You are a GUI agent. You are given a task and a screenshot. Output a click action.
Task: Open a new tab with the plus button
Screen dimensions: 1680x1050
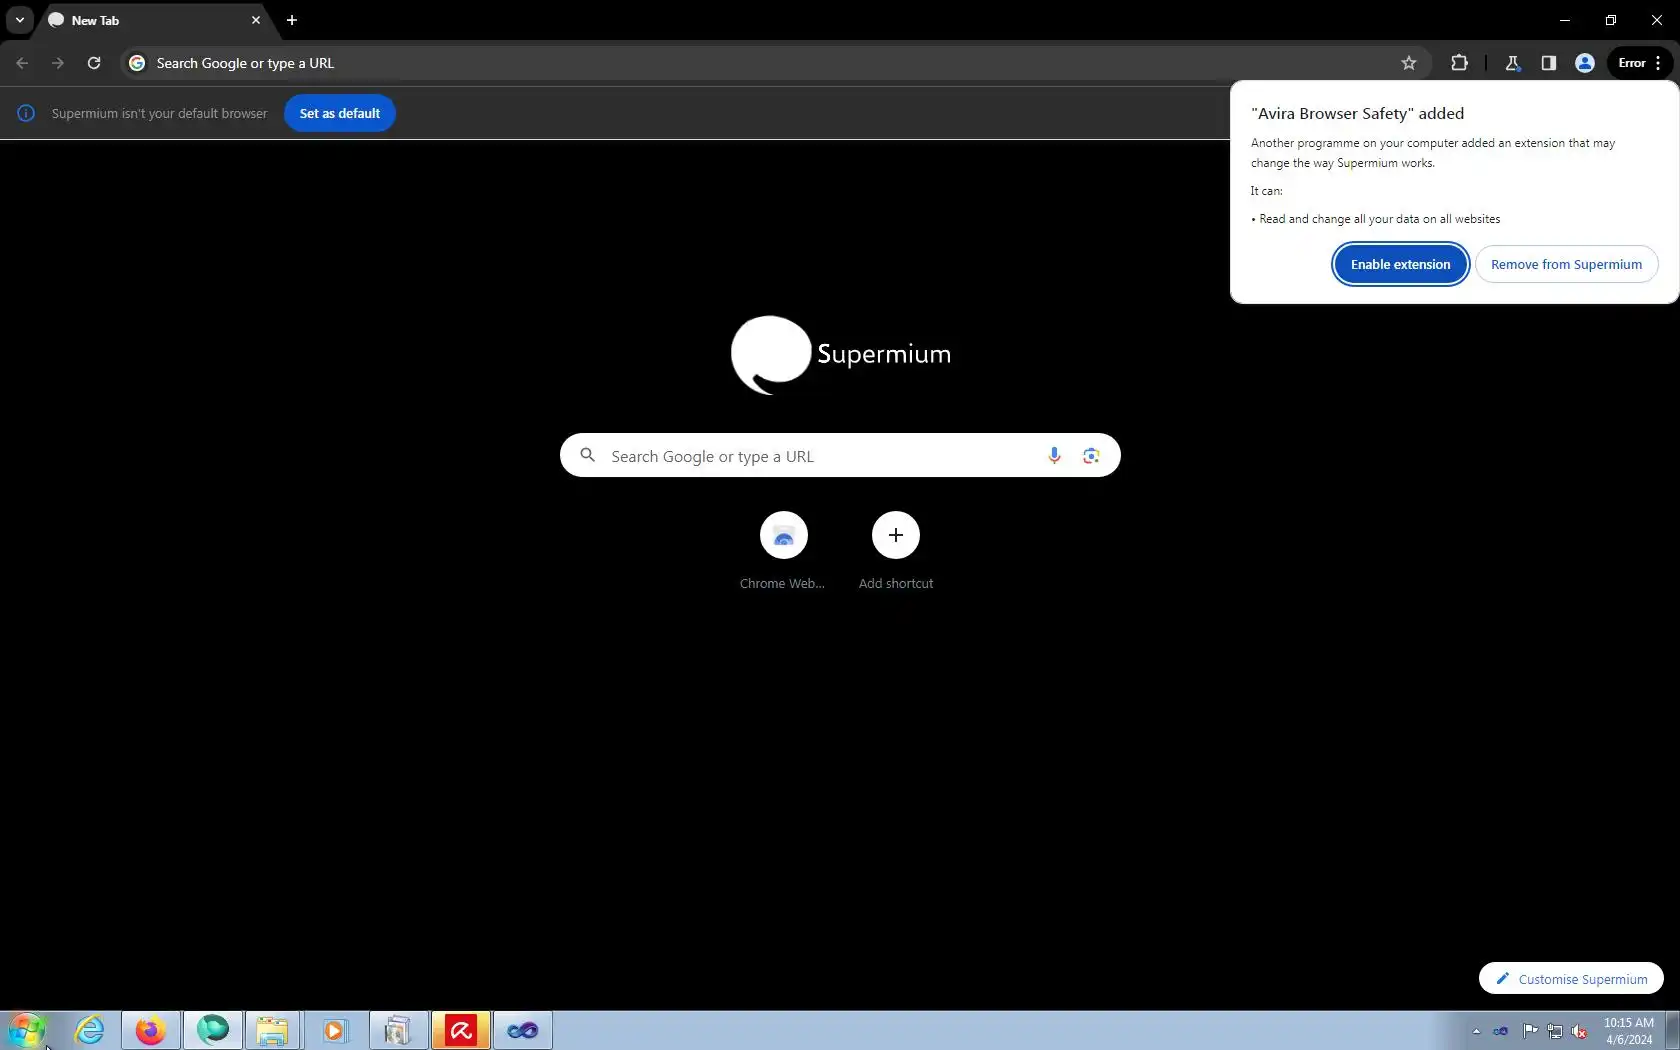(292, 20)
